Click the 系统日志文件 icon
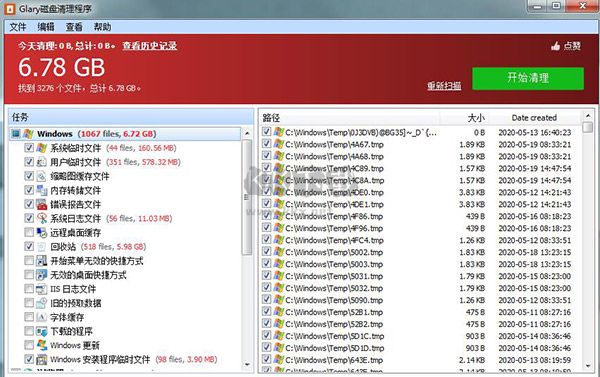The image size is (600, 377). coord(41,219)
